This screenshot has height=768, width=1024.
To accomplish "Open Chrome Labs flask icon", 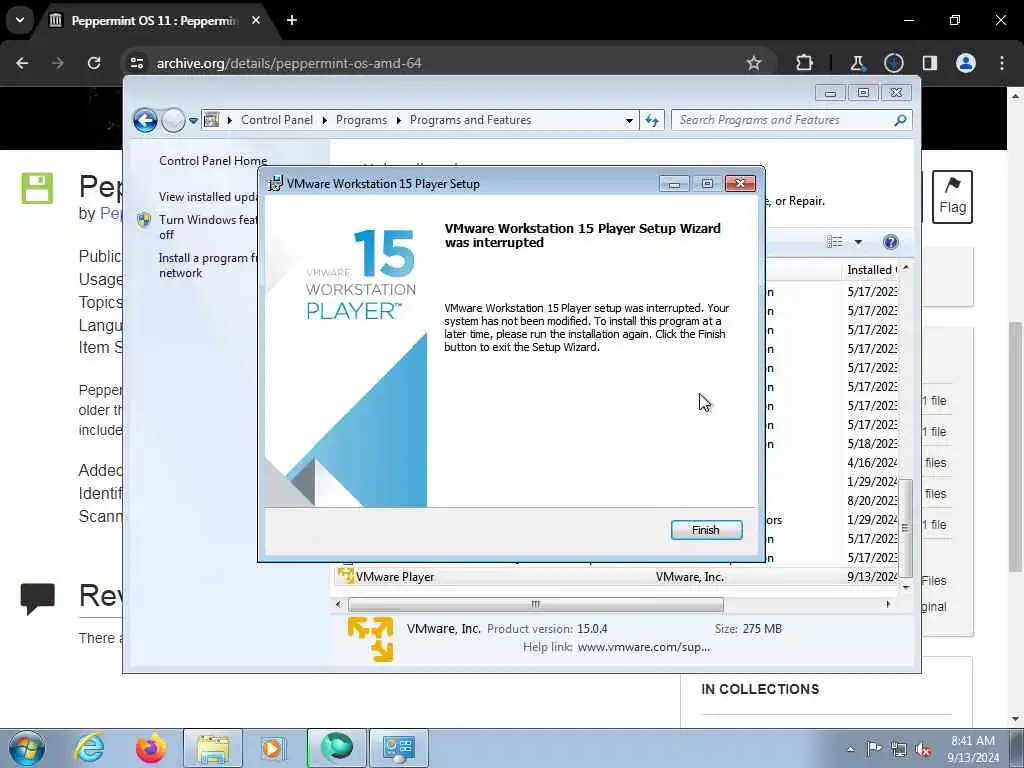I will tap(857, 63).
